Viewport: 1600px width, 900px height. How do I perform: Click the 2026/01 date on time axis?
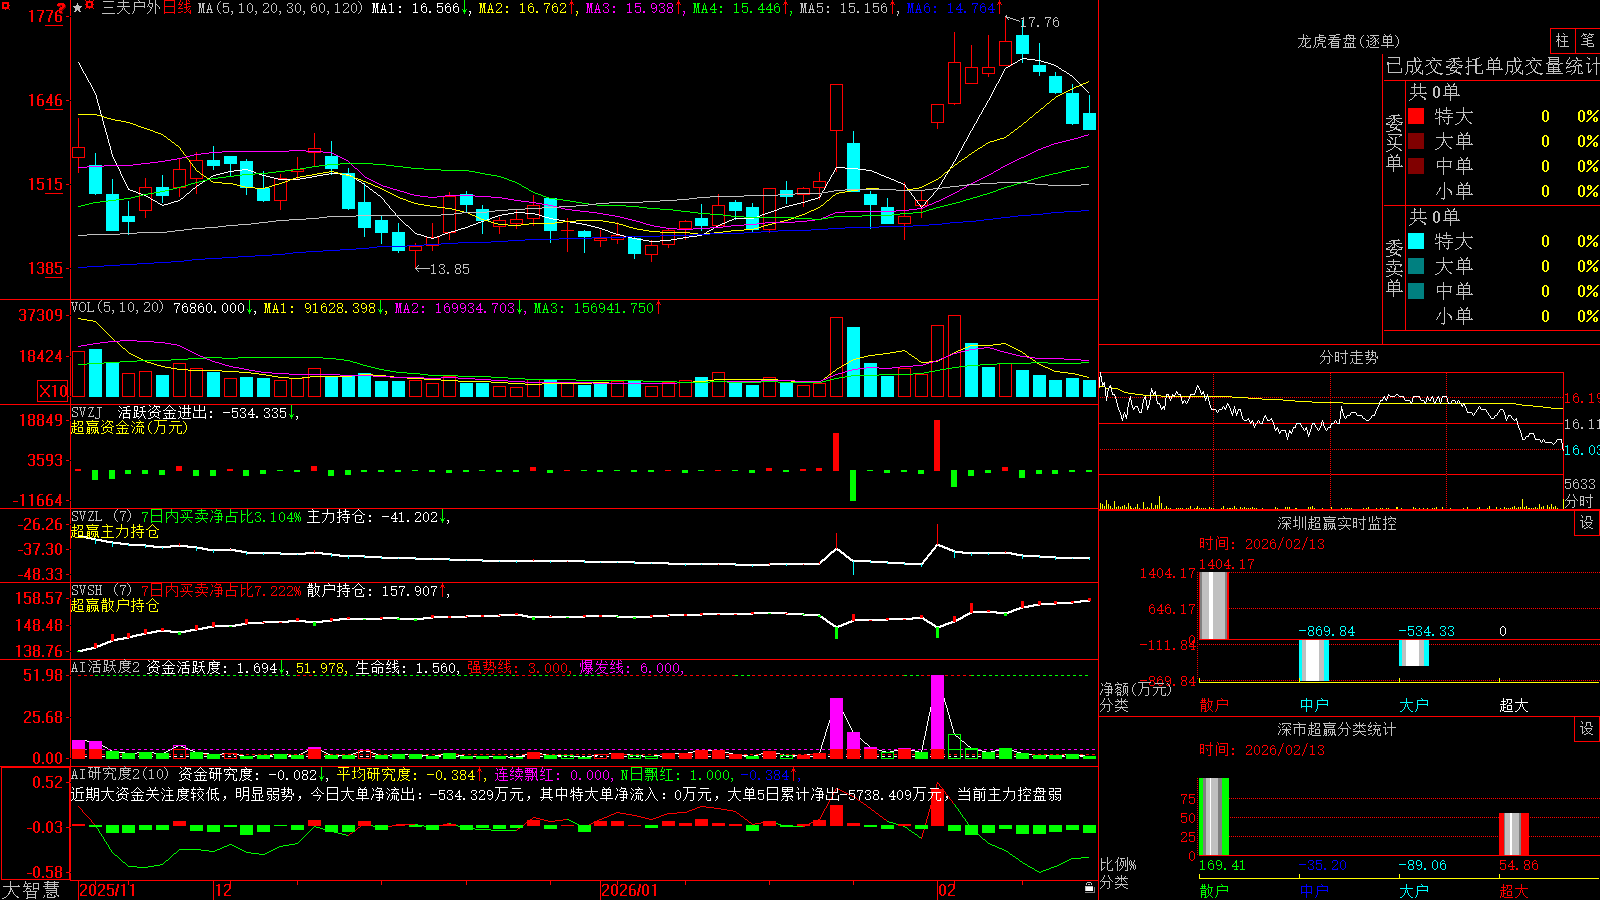click(x=630, y=890)
